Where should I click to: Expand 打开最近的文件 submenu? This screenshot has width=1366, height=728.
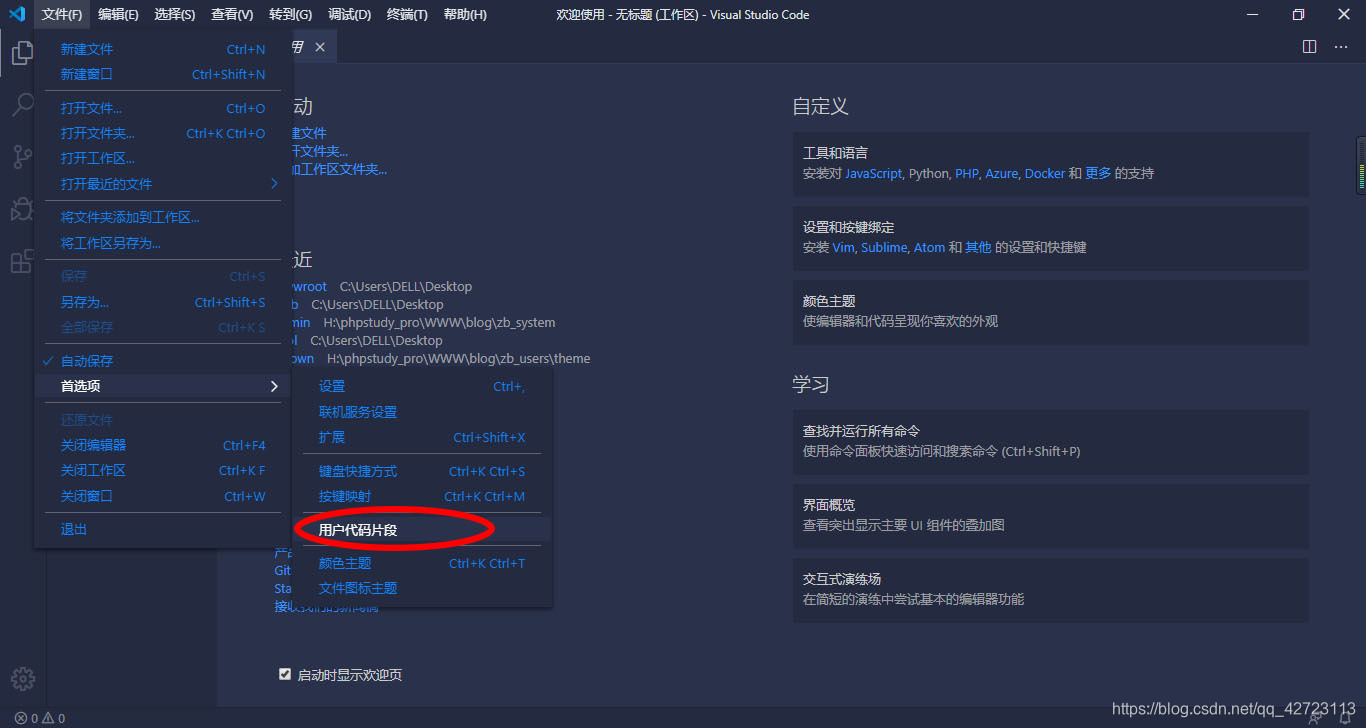(x=164, y=184)
